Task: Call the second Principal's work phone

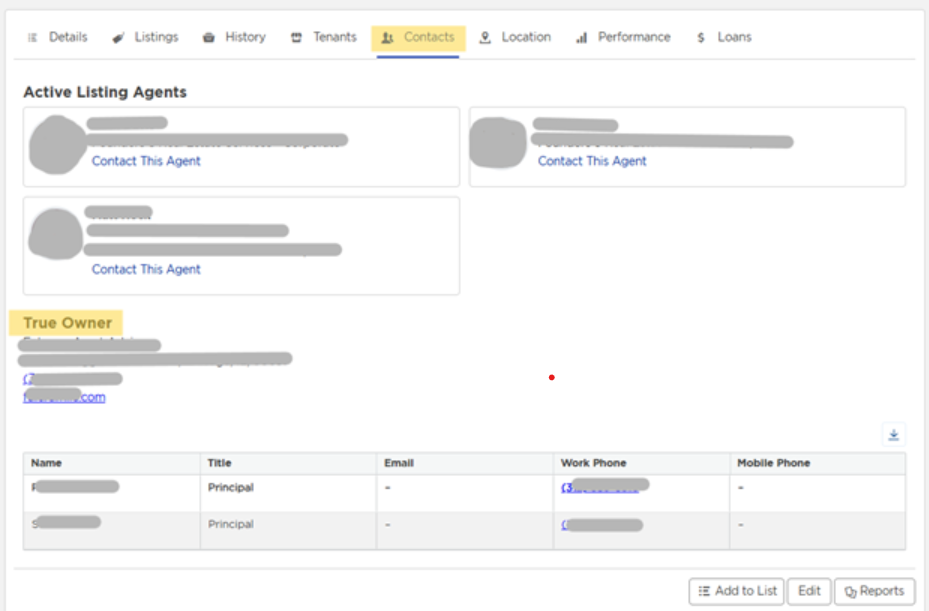Action: (x=600, y=524)
